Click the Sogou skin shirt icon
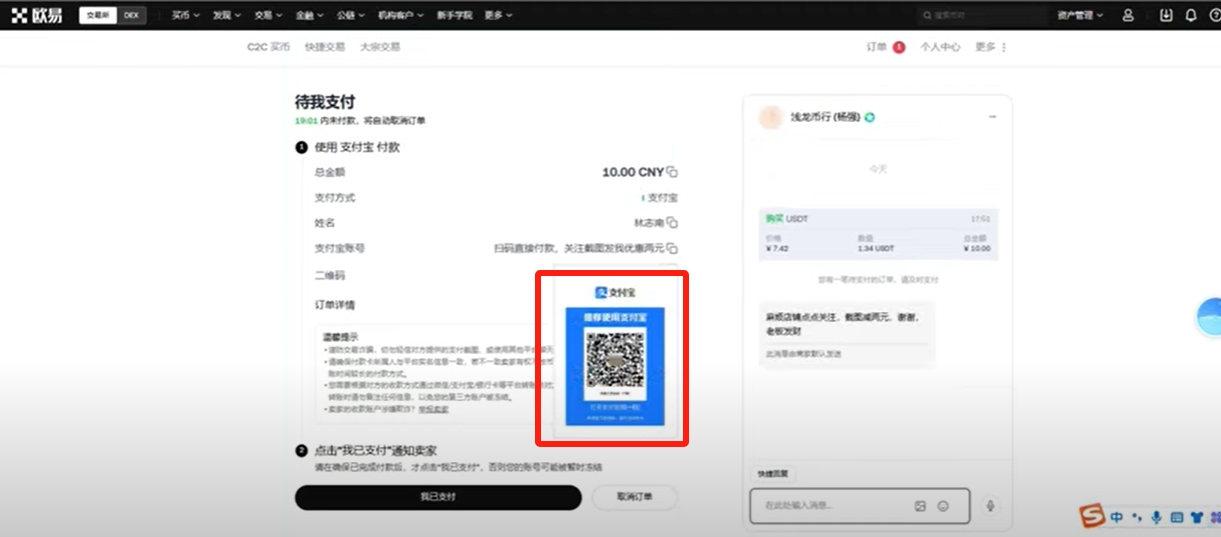This screenshot has height=537, width=1221. pyautogui.click(x=1196, y=517)
